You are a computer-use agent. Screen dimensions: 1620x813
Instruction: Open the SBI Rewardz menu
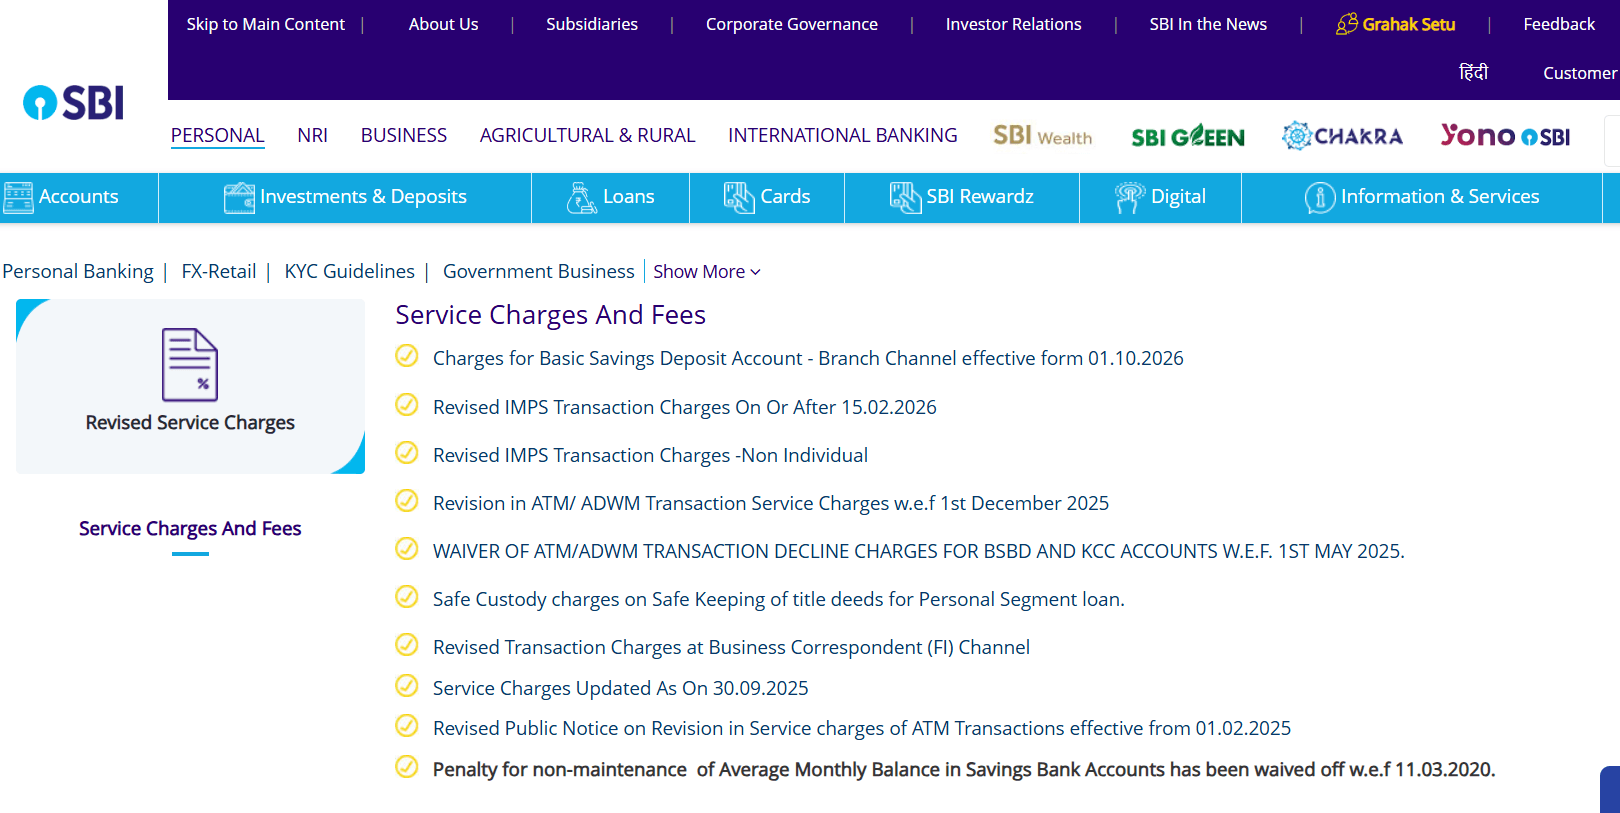tap(962, 197)
